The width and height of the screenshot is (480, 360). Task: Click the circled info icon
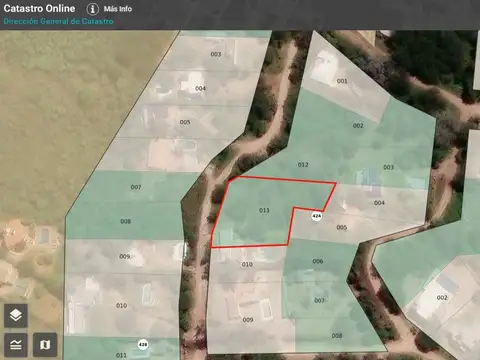pyautogui.click(x=92, y=9)
